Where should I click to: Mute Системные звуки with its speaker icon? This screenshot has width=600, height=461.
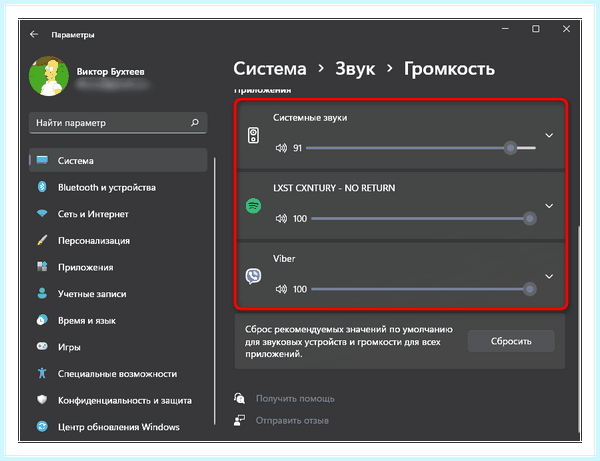tap(281, 148)
